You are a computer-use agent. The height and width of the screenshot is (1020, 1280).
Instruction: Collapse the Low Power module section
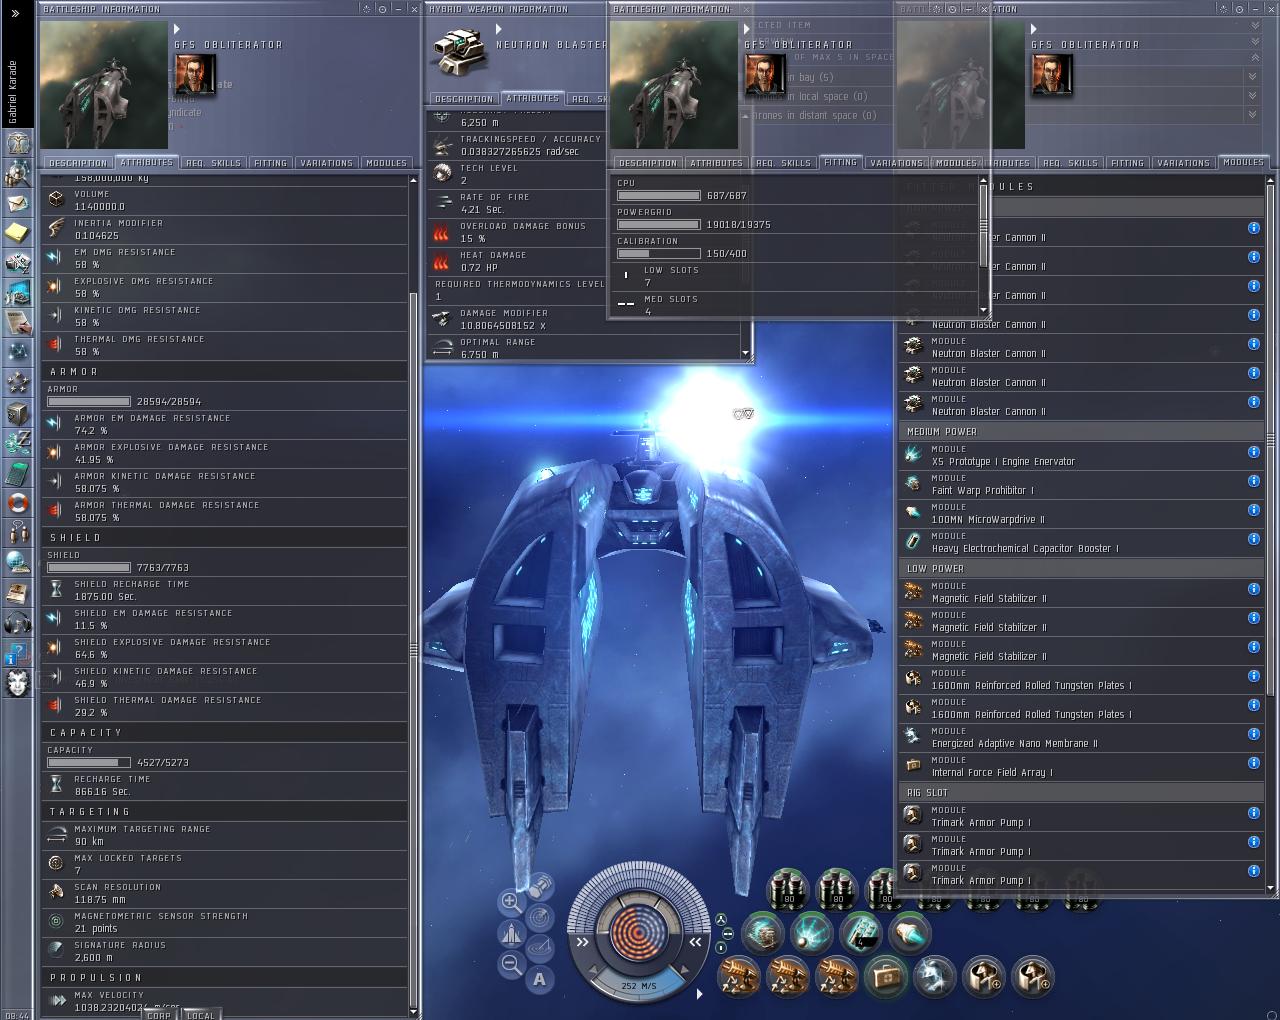click(x=1080, y=569)
